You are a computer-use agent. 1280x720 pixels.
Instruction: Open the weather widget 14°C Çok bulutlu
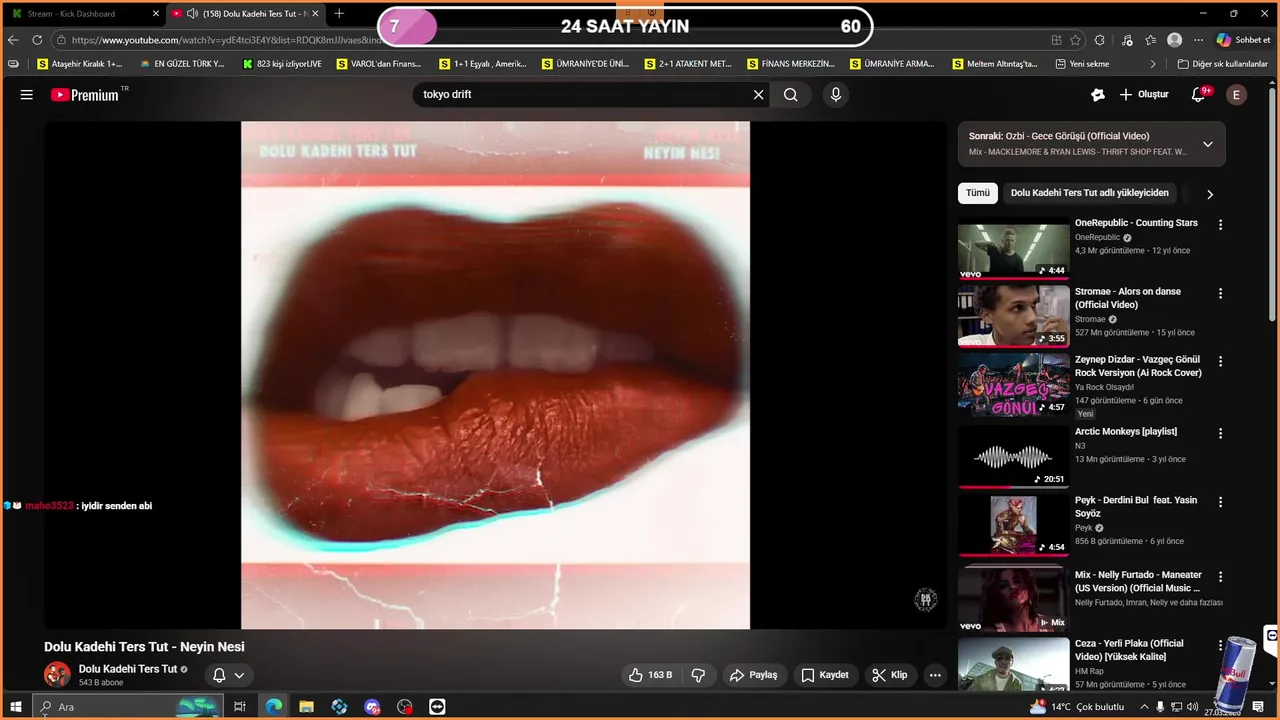(x=1076, y=707)
